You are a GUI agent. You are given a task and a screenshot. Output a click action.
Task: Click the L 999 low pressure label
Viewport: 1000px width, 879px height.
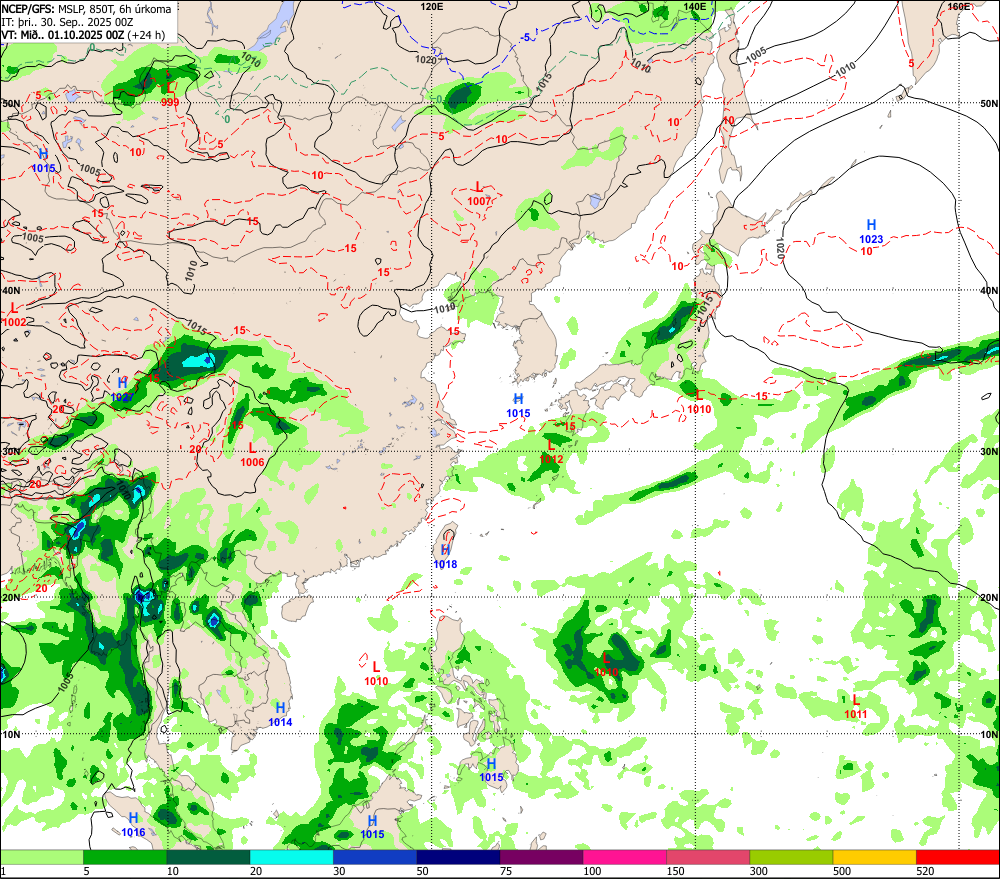170,95
